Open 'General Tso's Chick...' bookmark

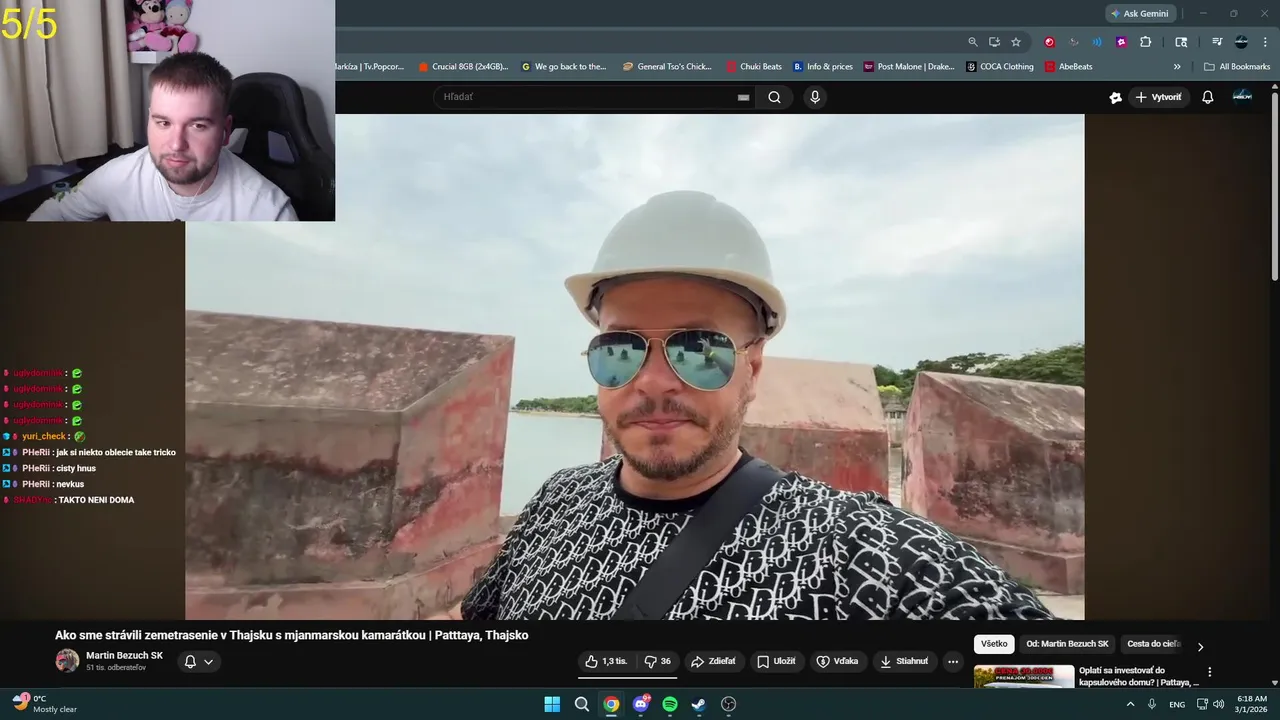(667, 67)
